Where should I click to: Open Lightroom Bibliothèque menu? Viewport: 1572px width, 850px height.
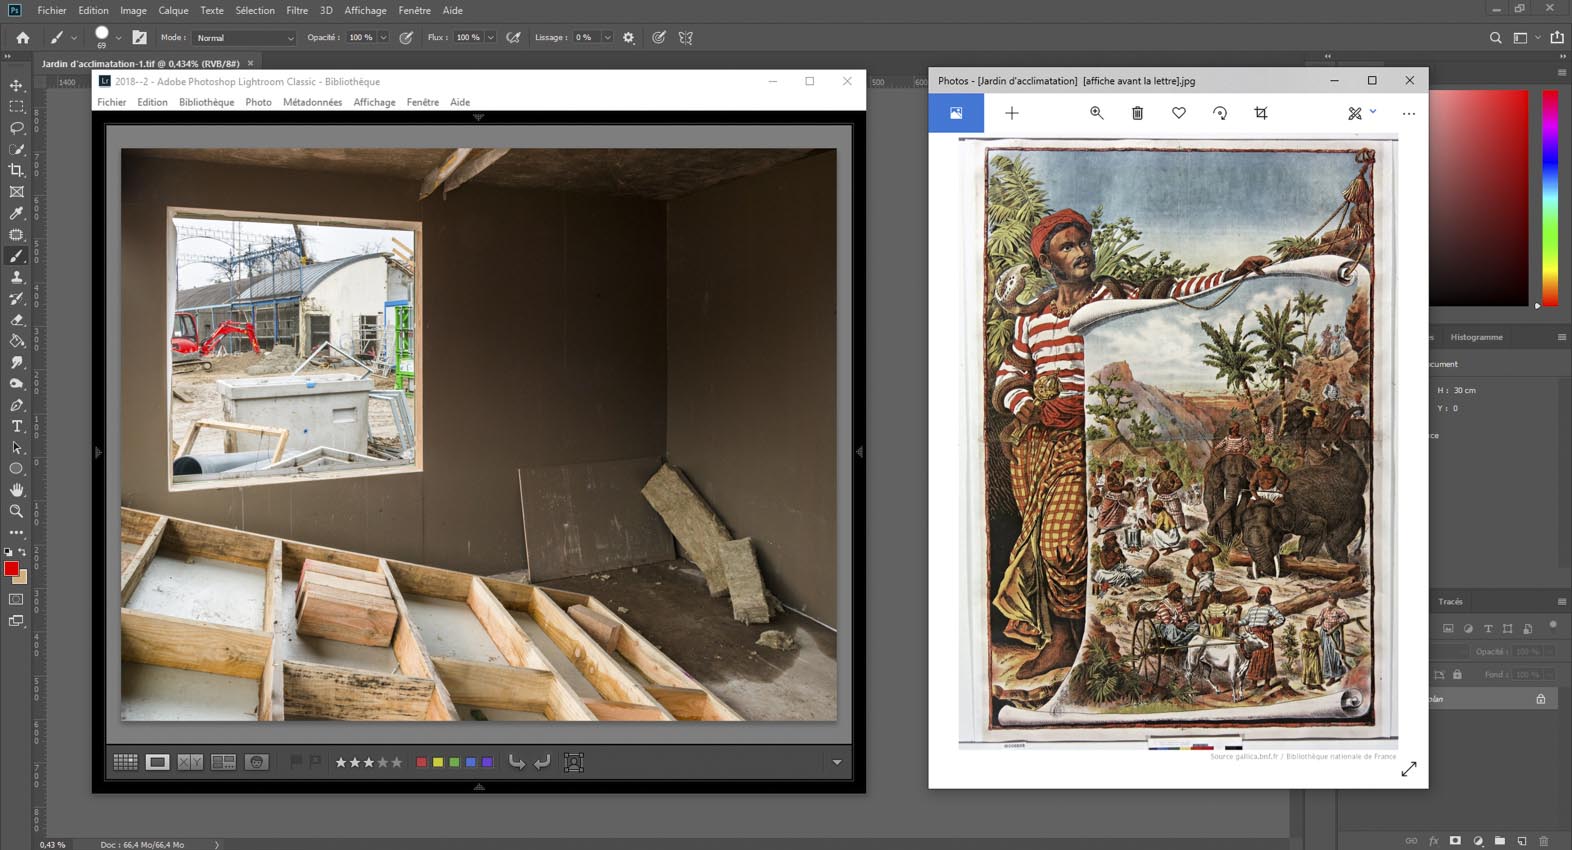pos(206,102)
